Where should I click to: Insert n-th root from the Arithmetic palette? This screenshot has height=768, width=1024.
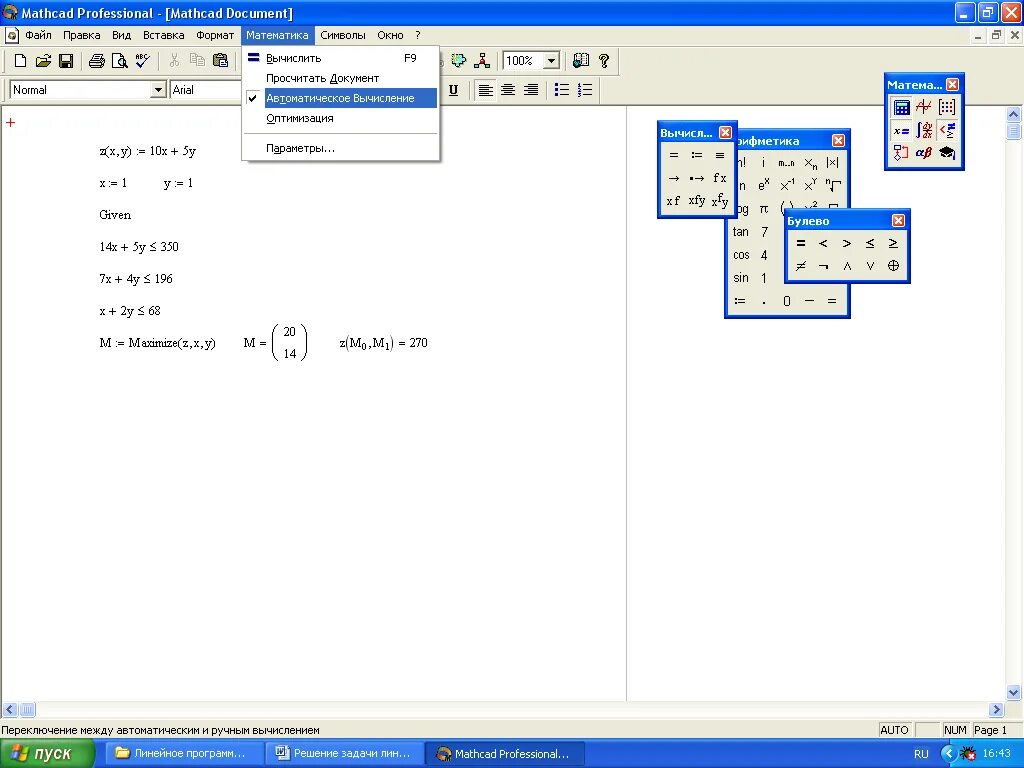click(x=832, y=185)
